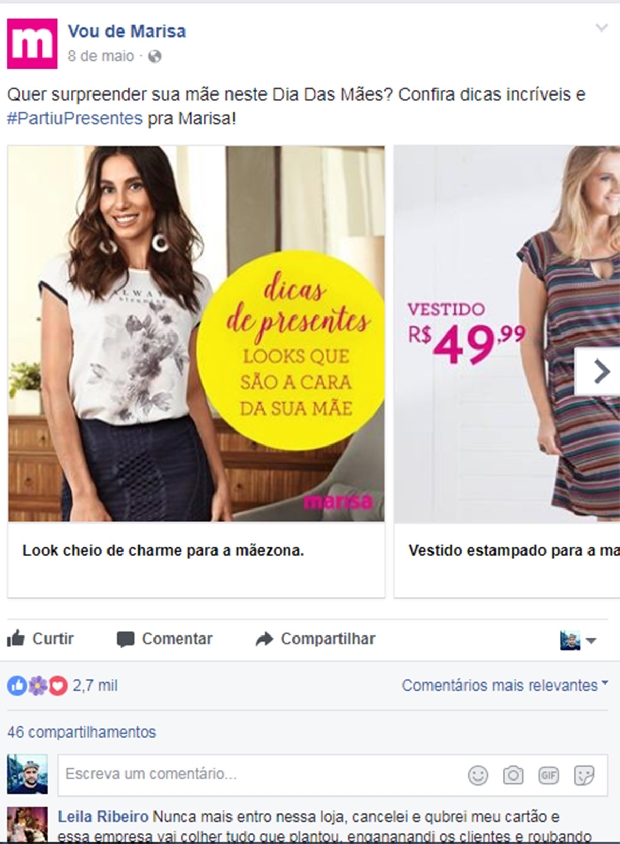Open the Vou de Marisa page link
620x844 pixels.
pos(126,31)
